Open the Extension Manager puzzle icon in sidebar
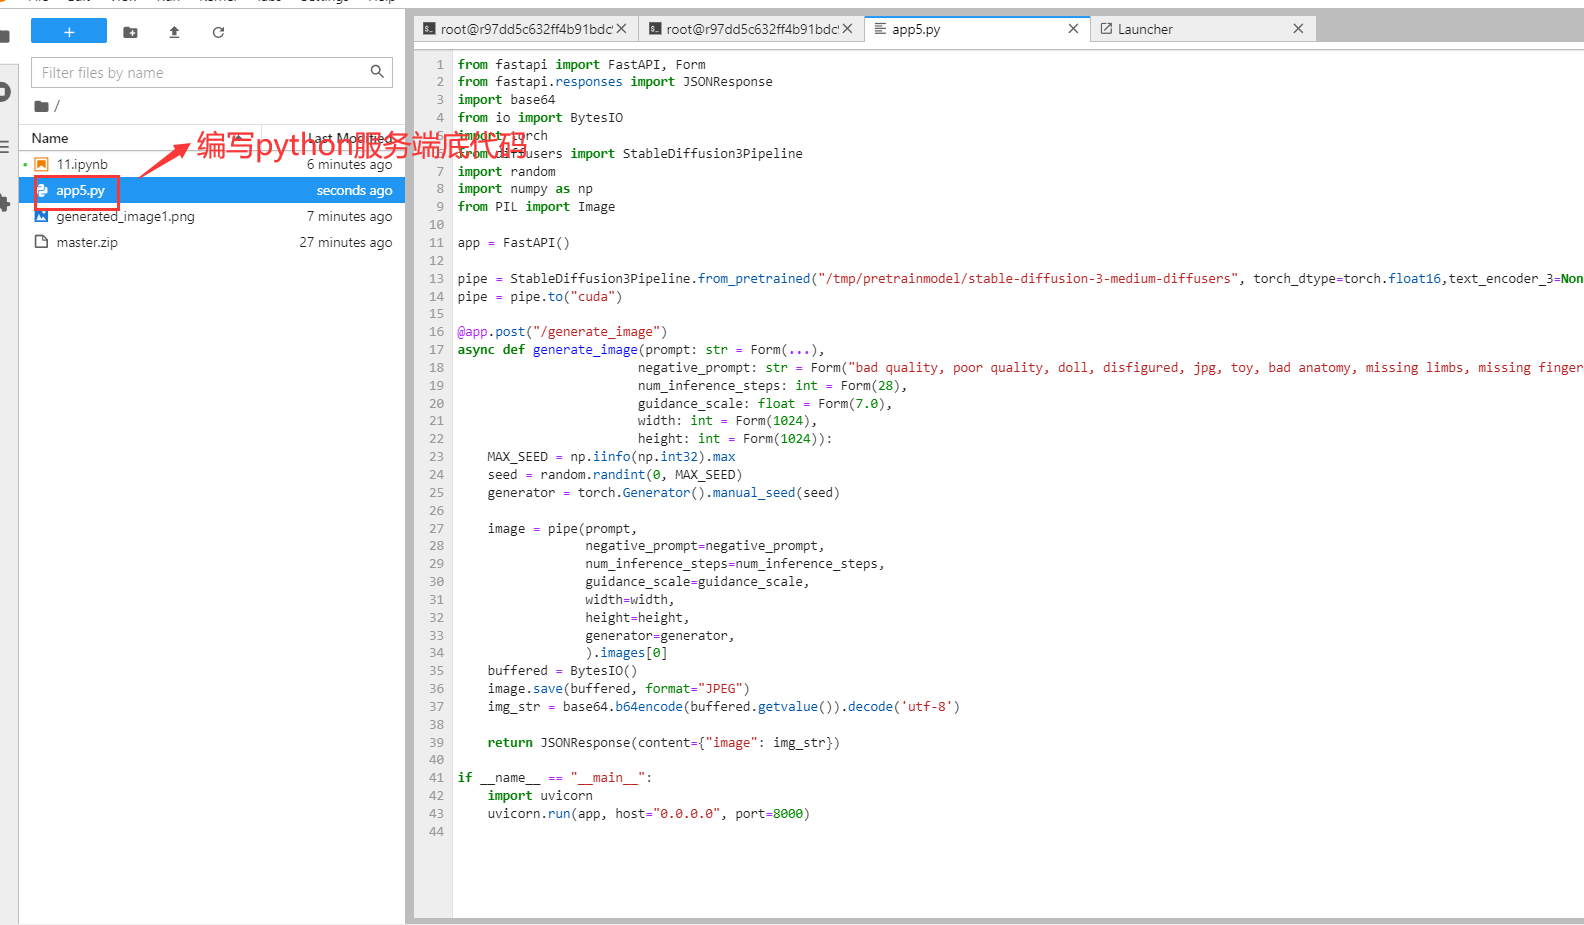 pyautogui.click(x=5, y=203)
